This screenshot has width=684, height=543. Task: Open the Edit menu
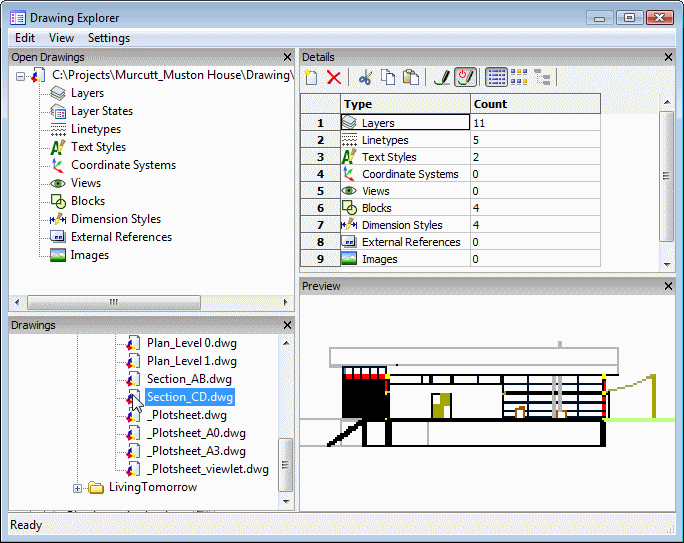pyautogui.click(x=25, y=38)
